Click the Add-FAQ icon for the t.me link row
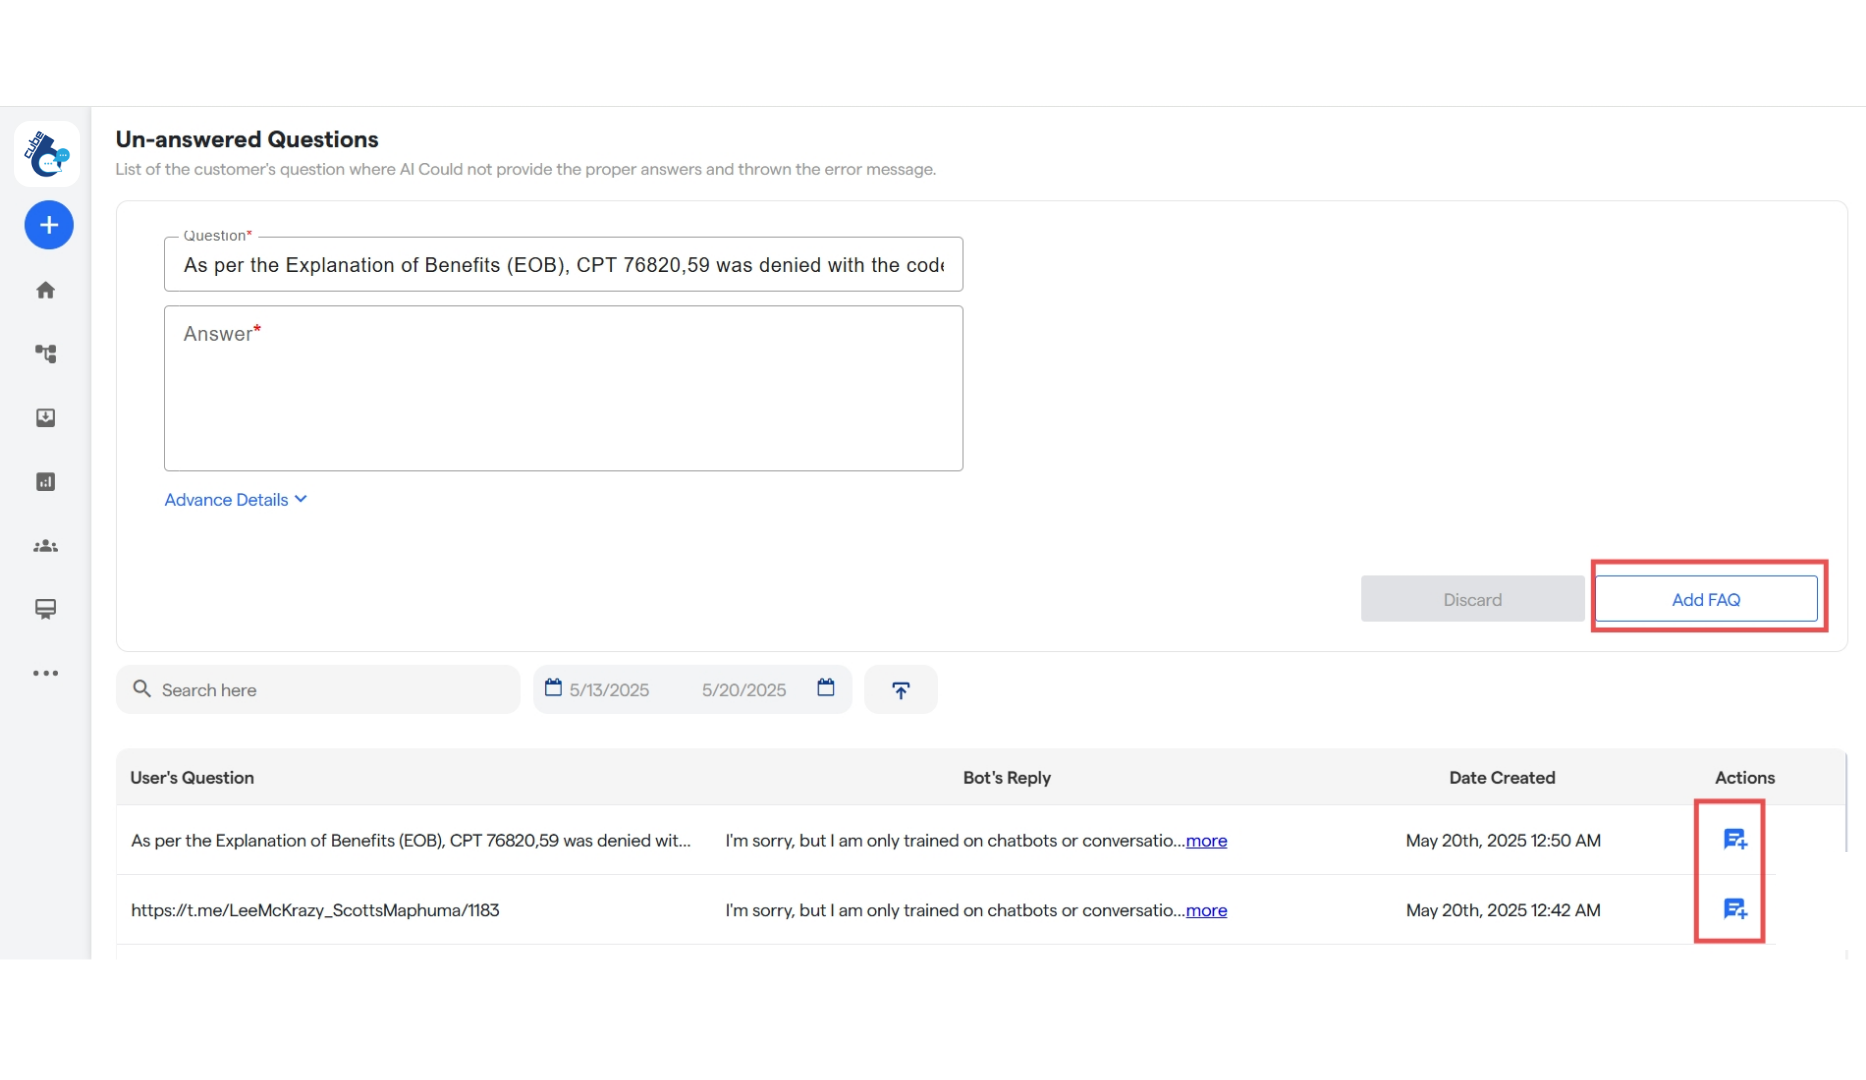This screenshot has width=1866, height=1080. 1734,909
